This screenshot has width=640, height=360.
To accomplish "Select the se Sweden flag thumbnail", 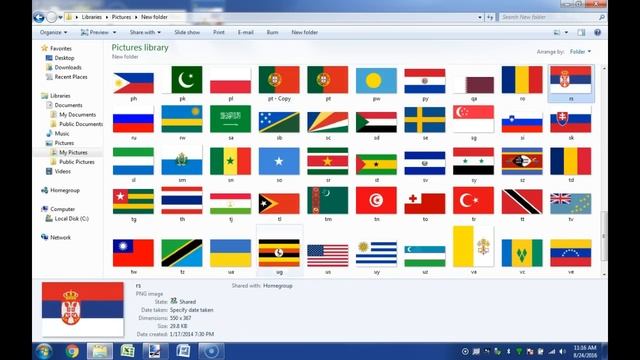I will click(425, 120).
